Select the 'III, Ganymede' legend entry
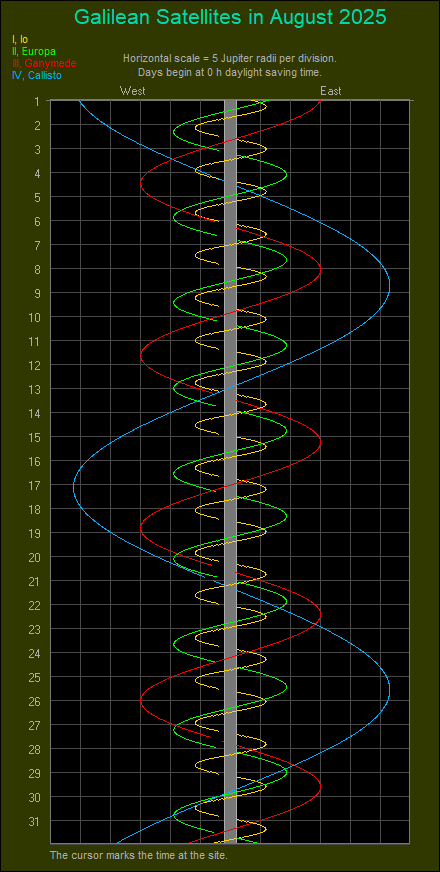The width and height of the screenshot is (440, 872). 43,63
